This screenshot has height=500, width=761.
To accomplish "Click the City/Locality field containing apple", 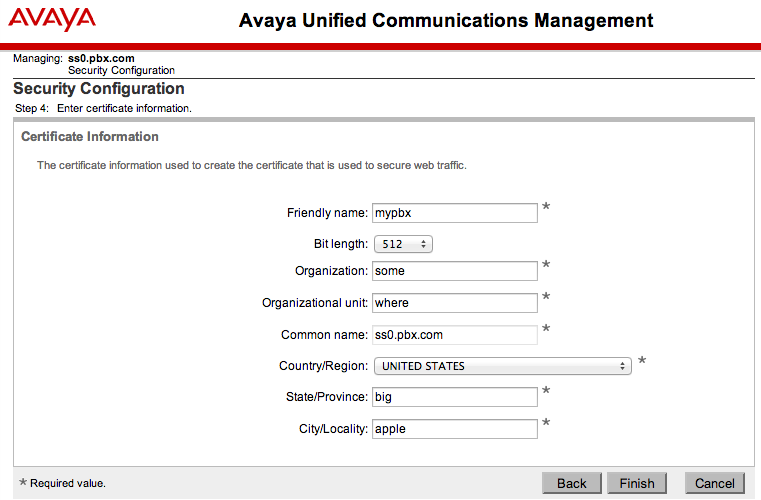I will [x=455, y=429].
